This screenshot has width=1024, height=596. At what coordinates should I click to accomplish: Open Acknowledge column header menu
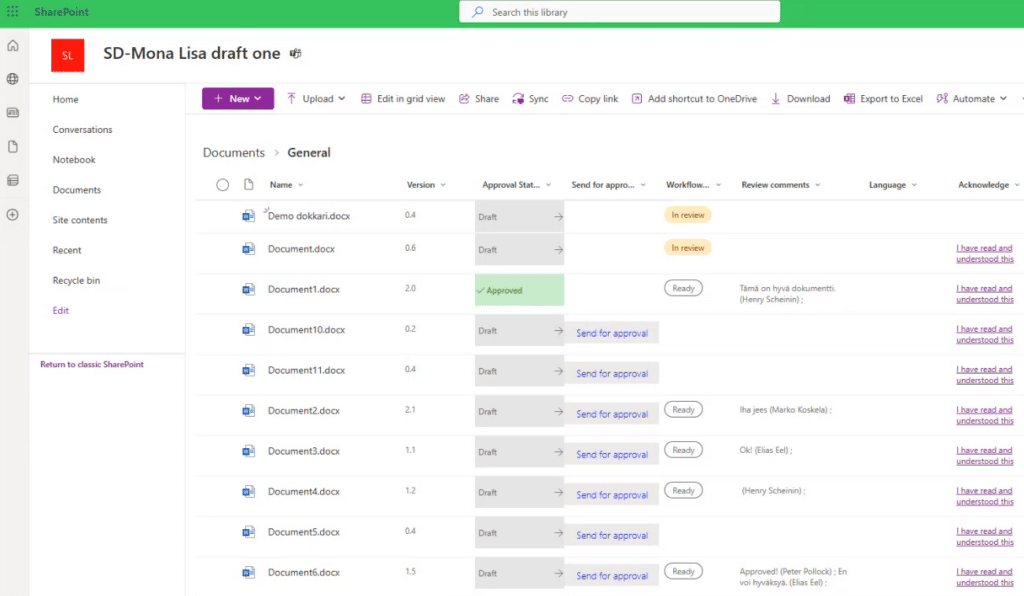[x=989, y=185]
